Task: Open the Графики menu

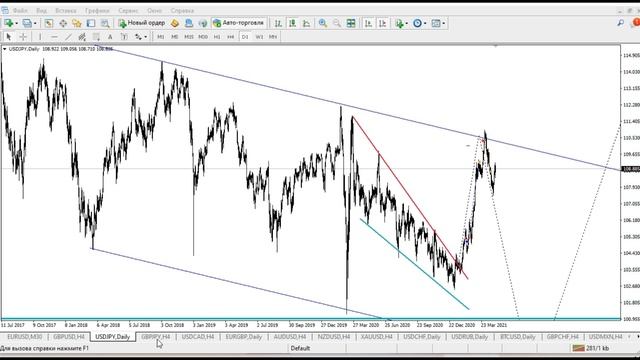Action: (97, 10)
